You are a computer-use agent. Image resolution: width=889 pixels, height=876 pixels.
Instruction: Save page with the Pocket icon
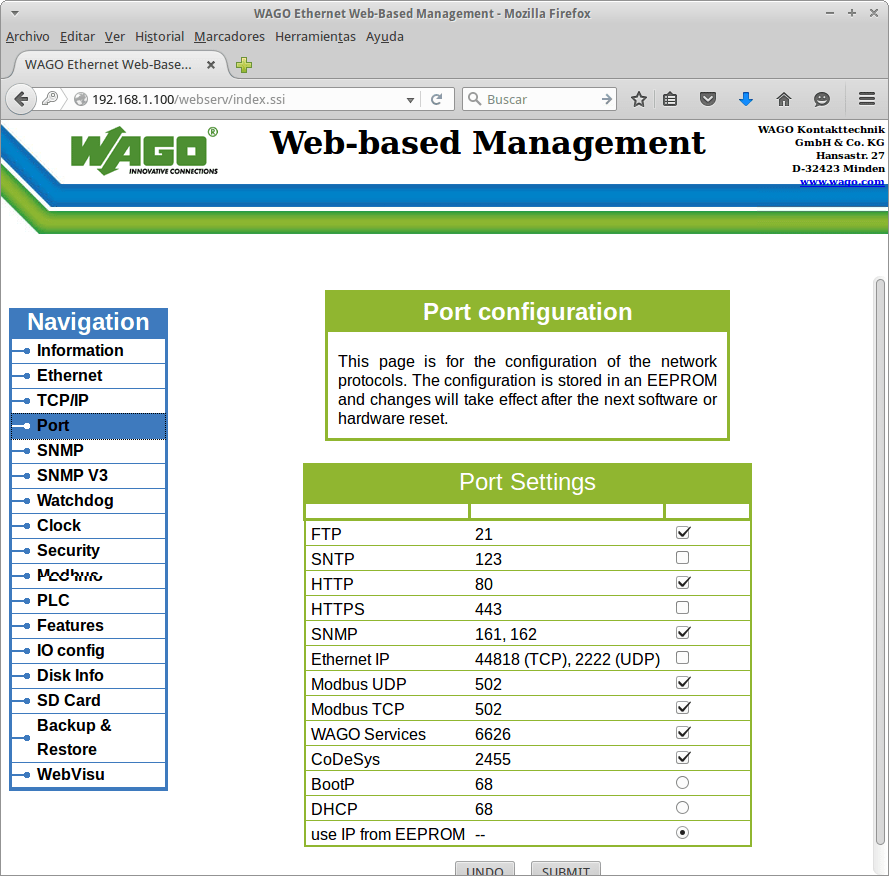tap(708, 99)
